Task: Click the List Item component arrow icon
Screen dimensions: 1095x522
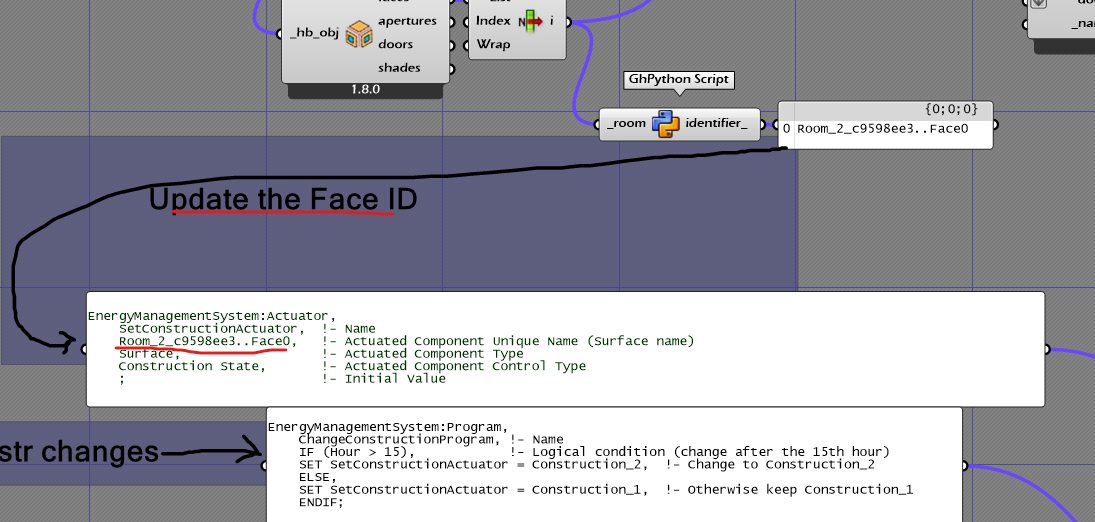Action: pos(530,22)
